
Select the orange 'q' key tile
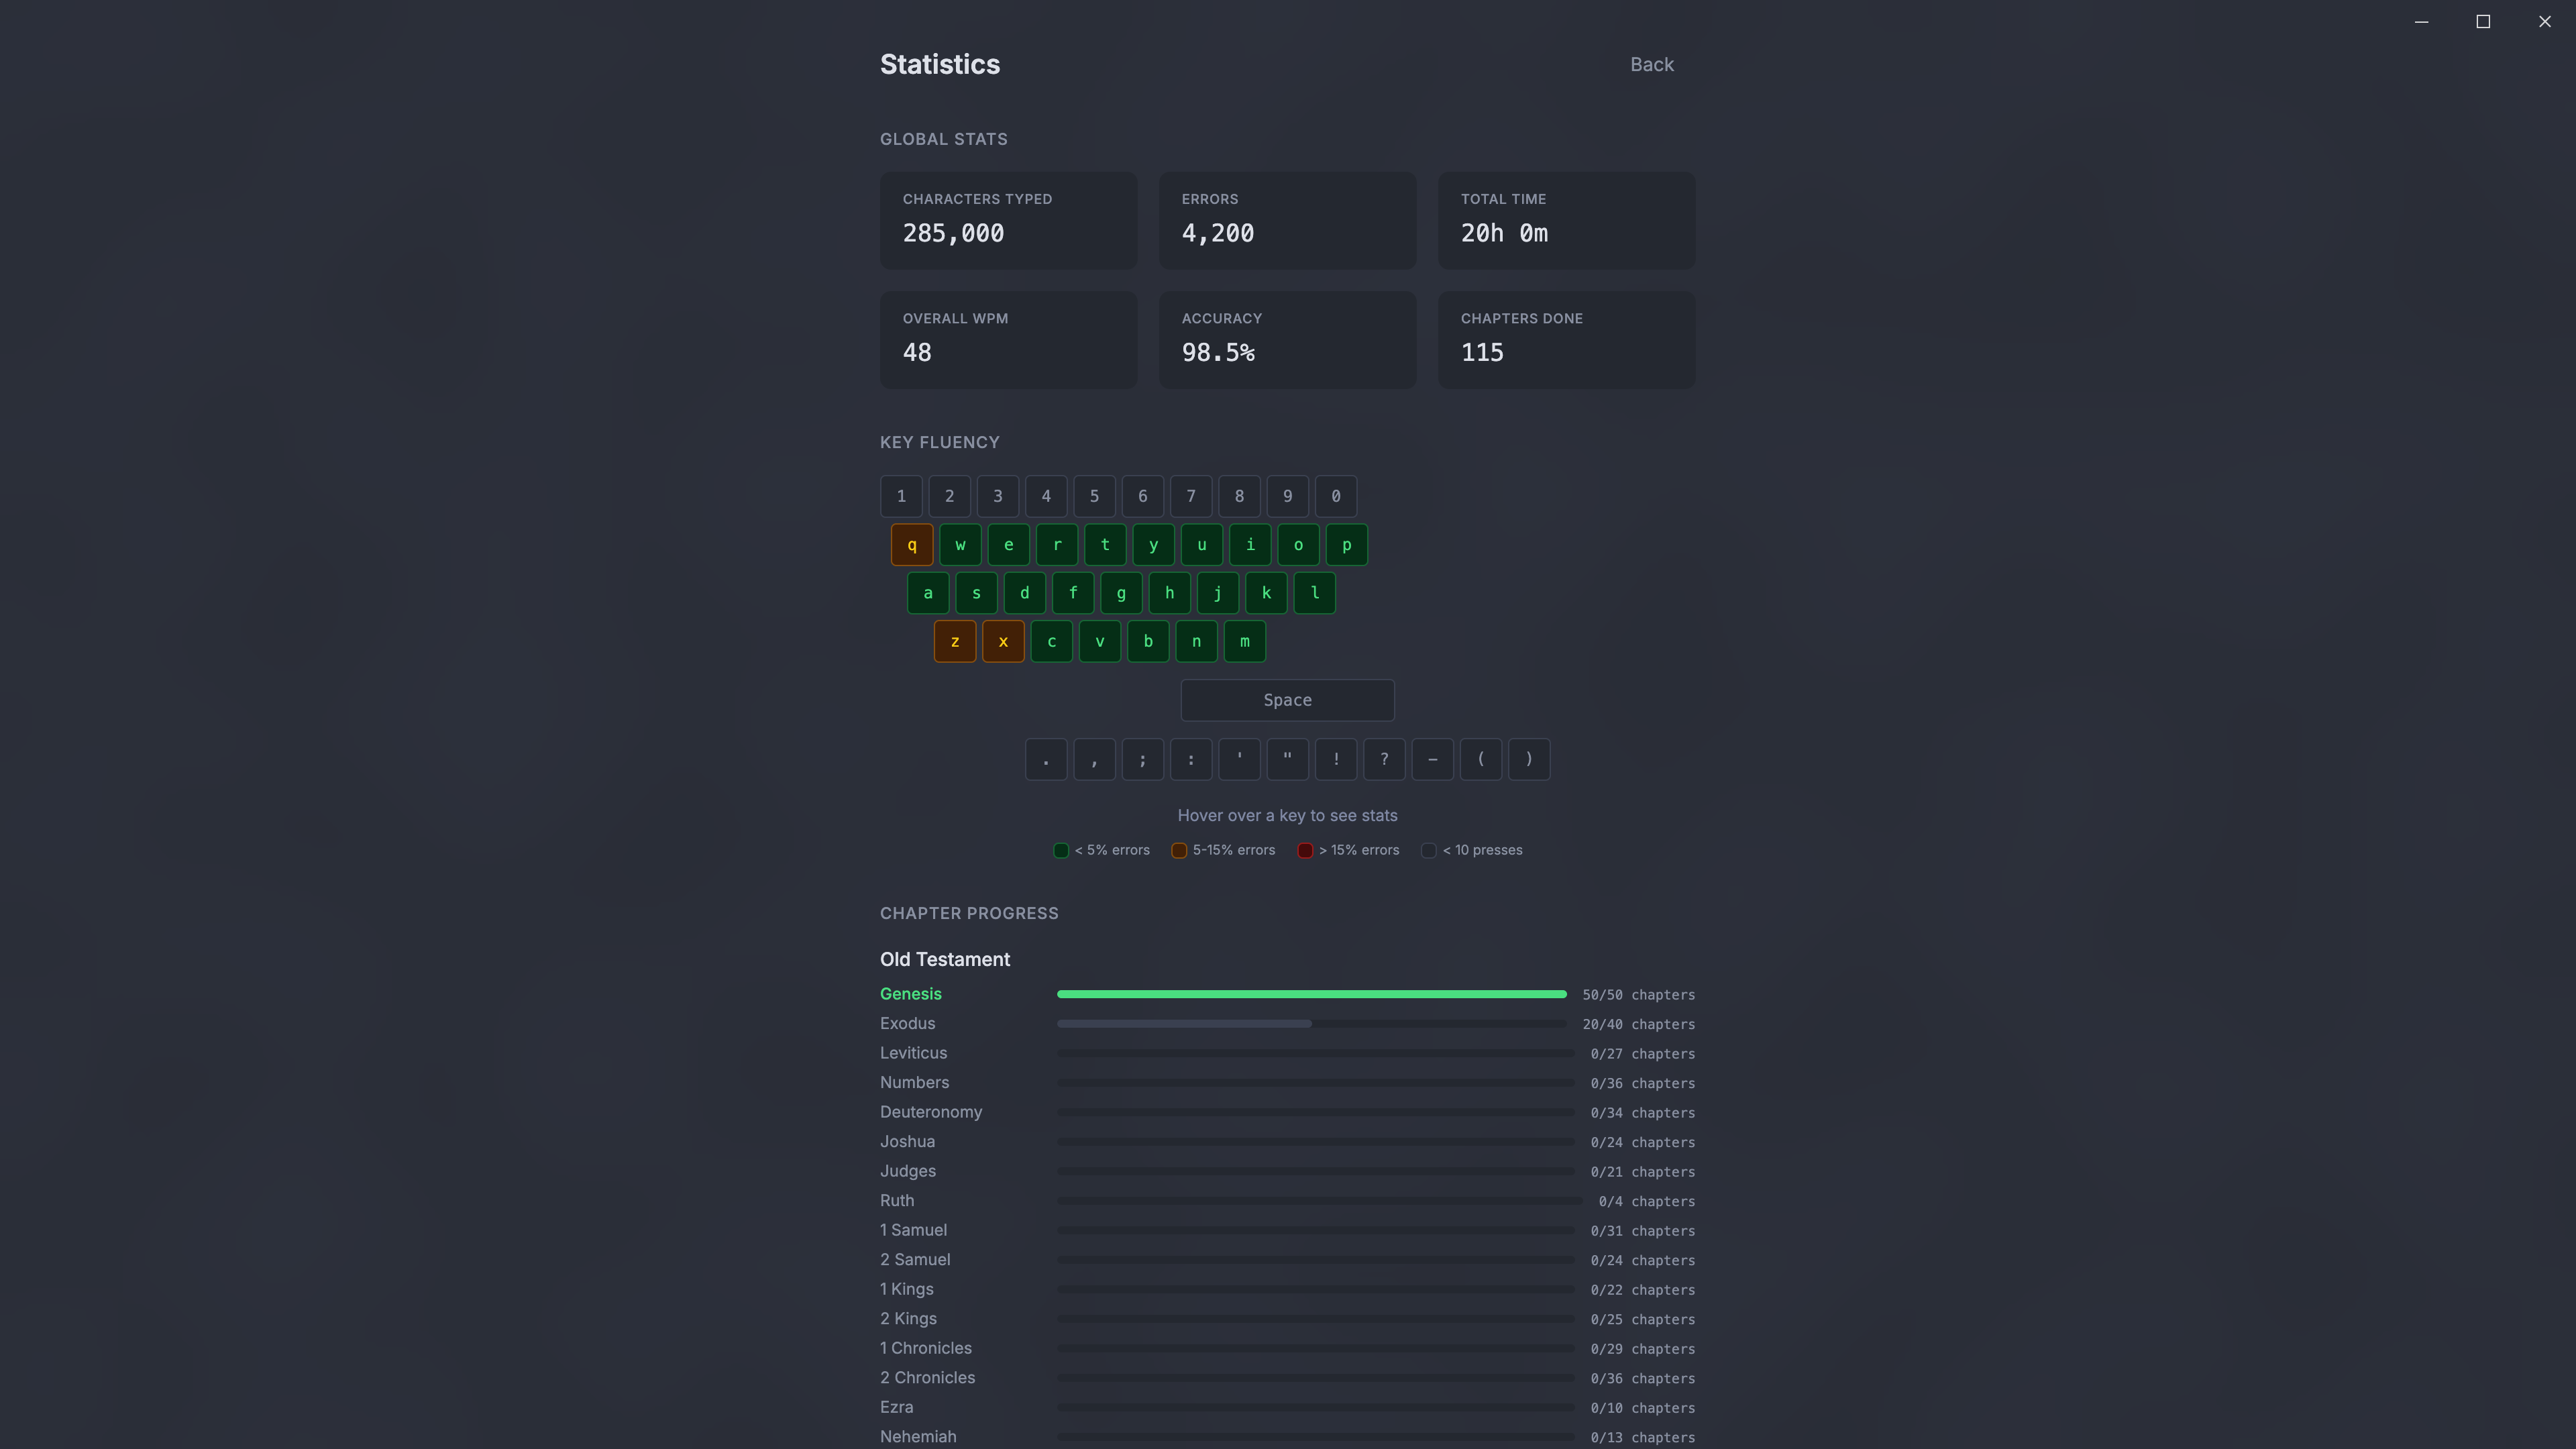tap(911, 545)
